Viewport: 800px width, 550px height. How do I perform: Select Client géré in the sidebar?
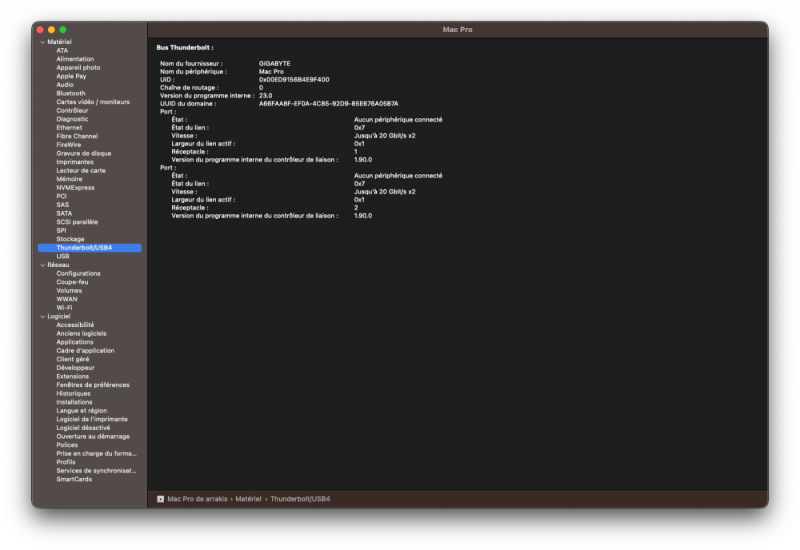point(72,360)
